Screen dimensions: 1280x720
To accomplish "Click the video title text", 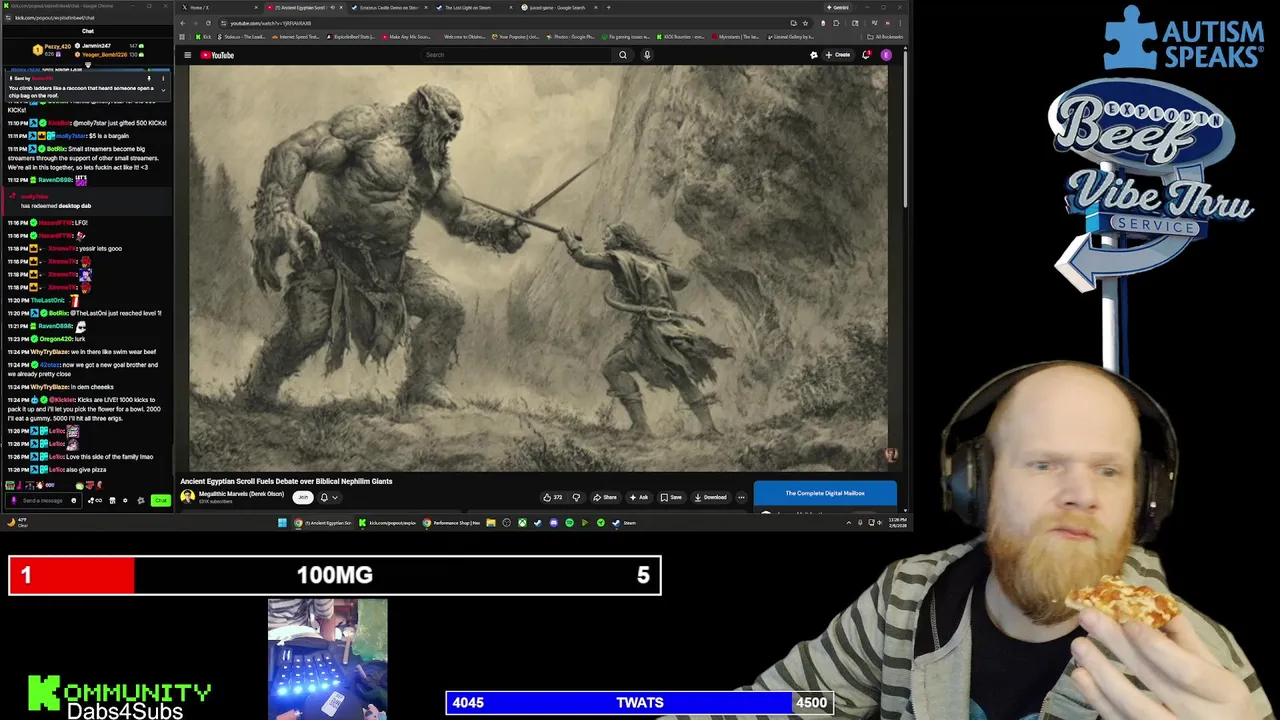I will pos(286,481).
